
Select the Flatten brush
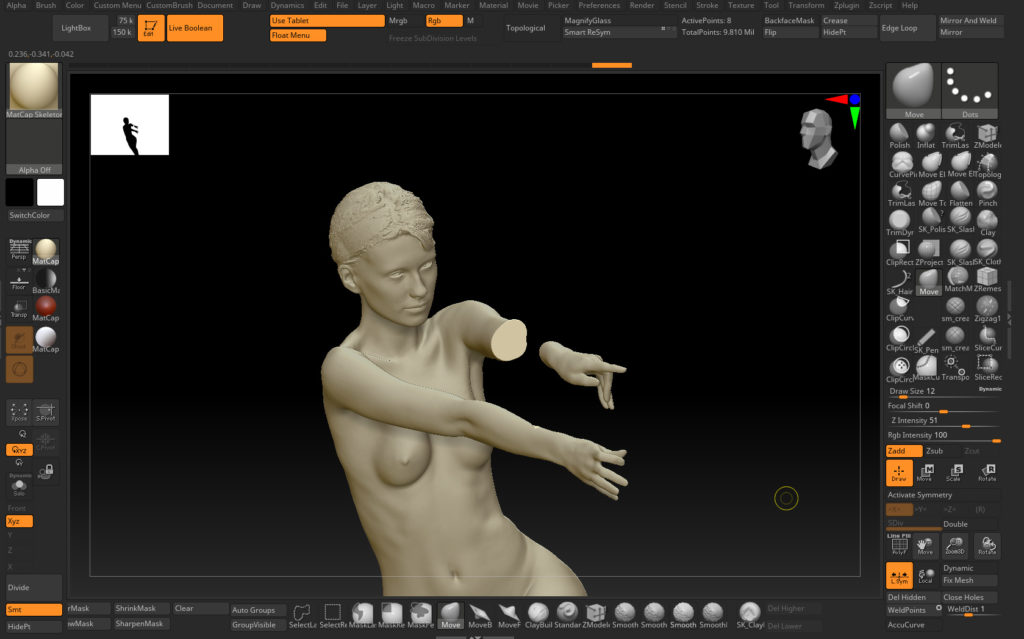959,189
